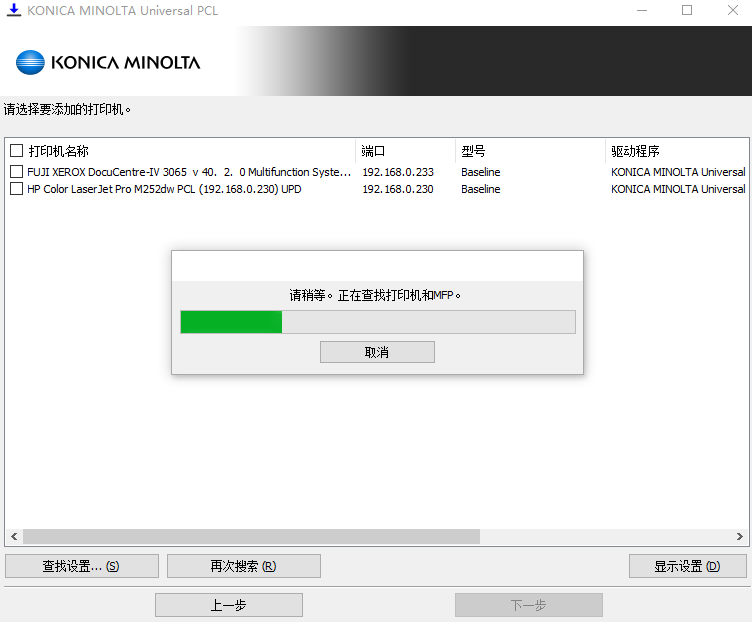752x622 pixels.
Task: Click FUJI XEROX DocuCentre-IV 3065 printer name
Action: tap(189, 172)
